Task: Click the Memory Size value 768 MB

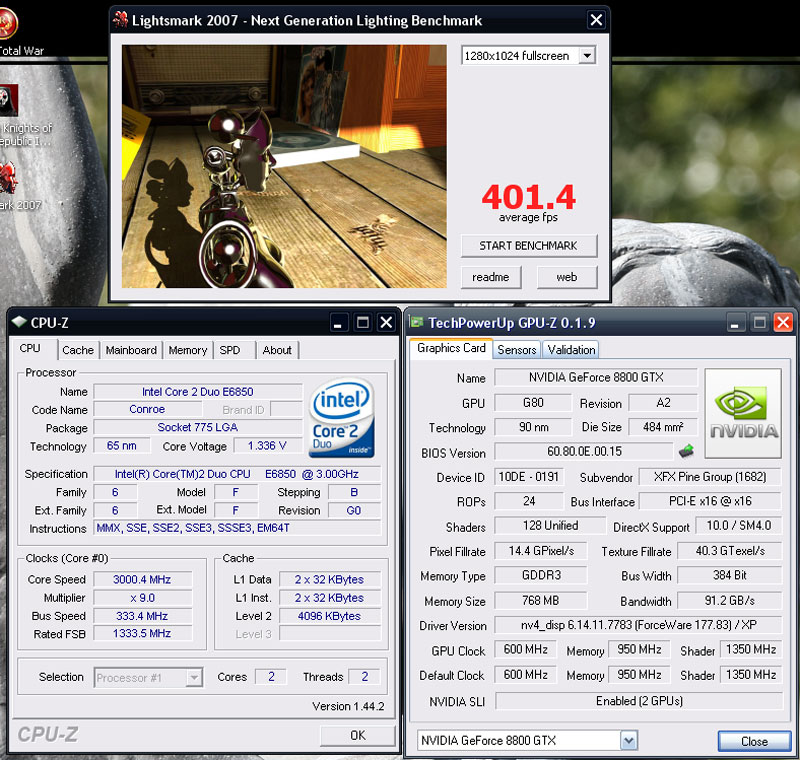Action: pyautogui.click(x=541, y=601)
